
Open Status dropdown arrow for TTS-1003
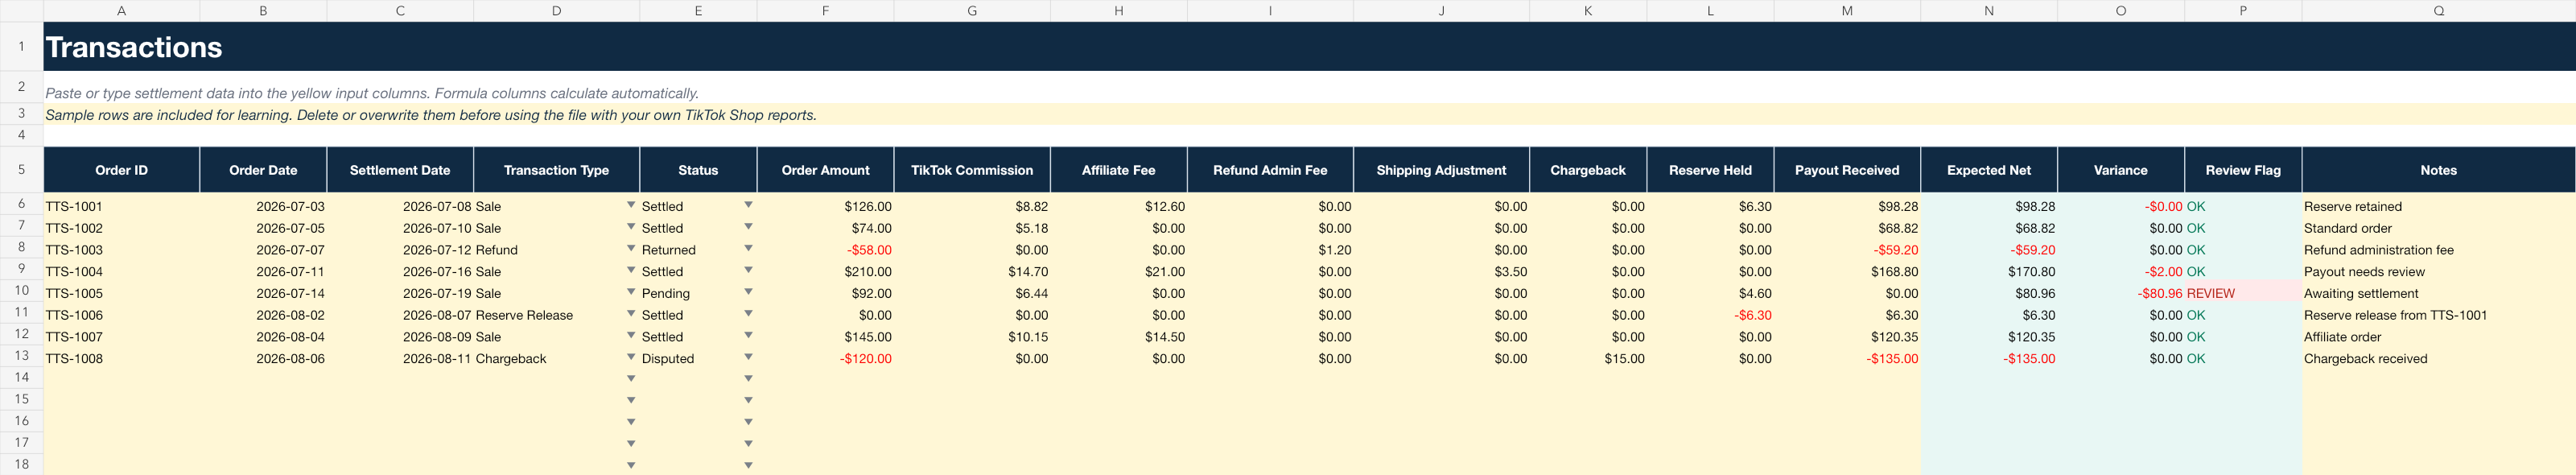748,249
